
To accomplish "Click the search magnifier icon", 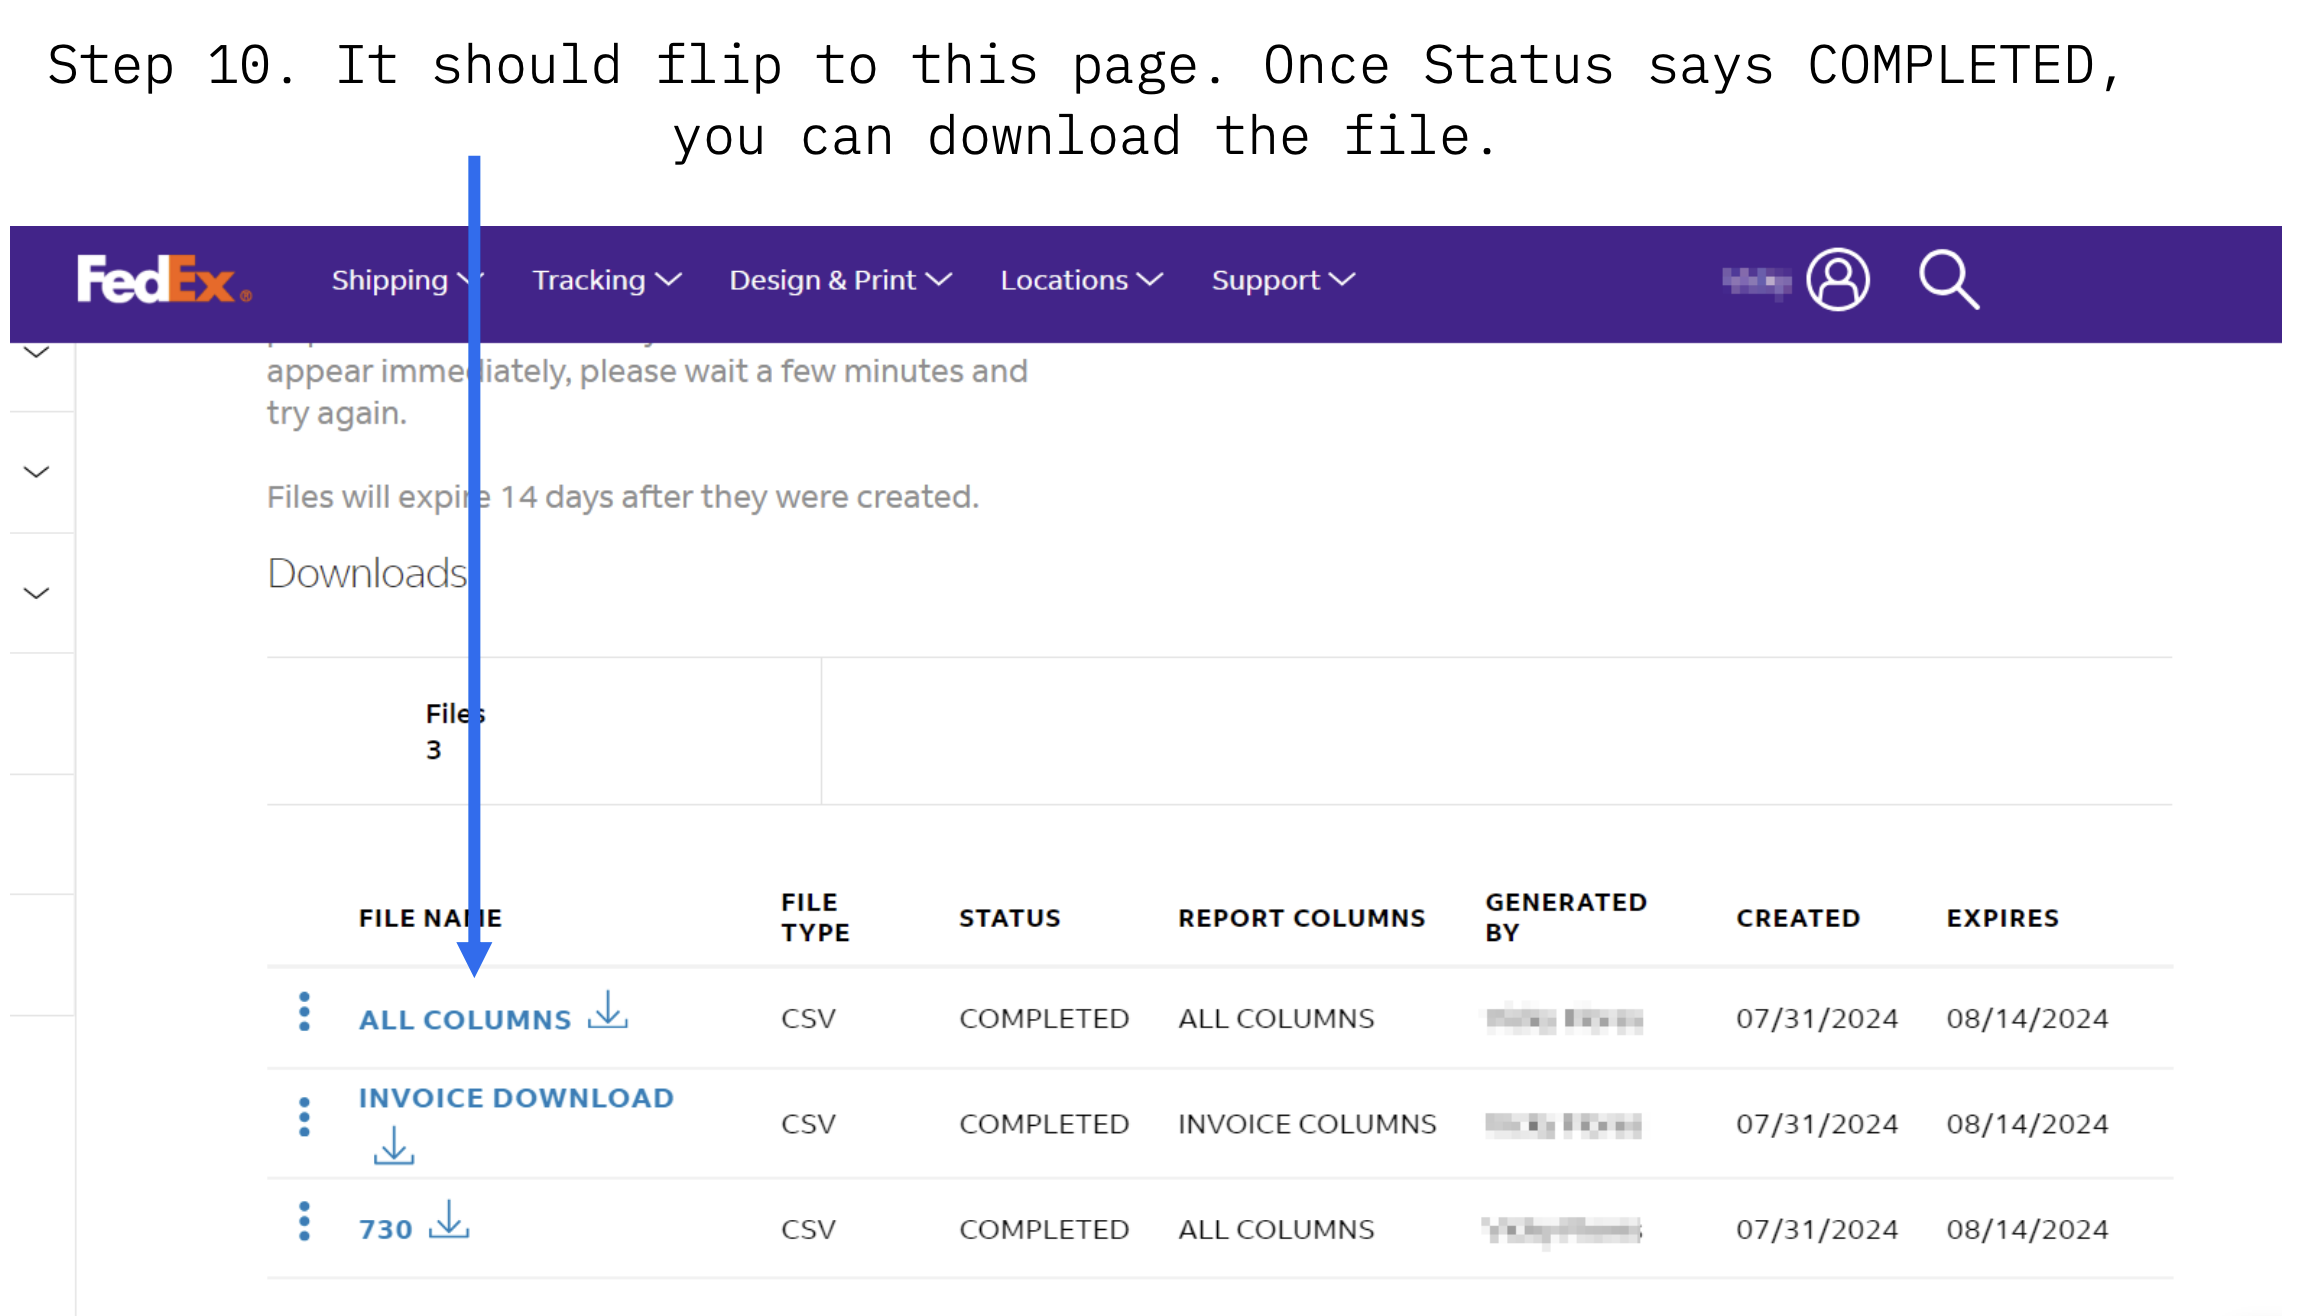I will click(x=1948, y=280).
